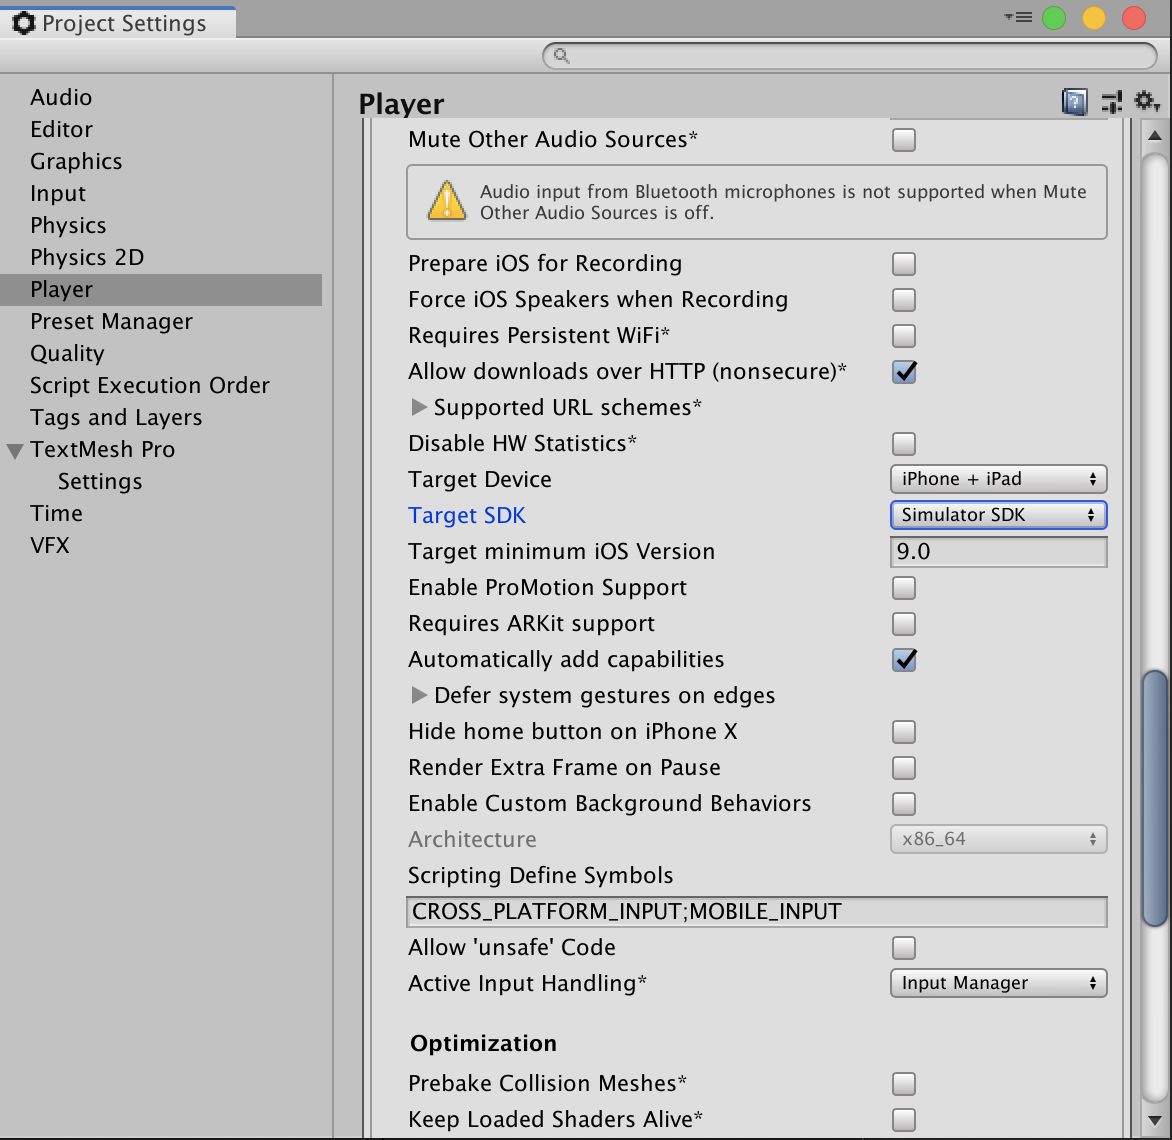Screen dimensions: 1172x1140
Task: Switch to the Graphics settings category
Action: click(76, 161)
